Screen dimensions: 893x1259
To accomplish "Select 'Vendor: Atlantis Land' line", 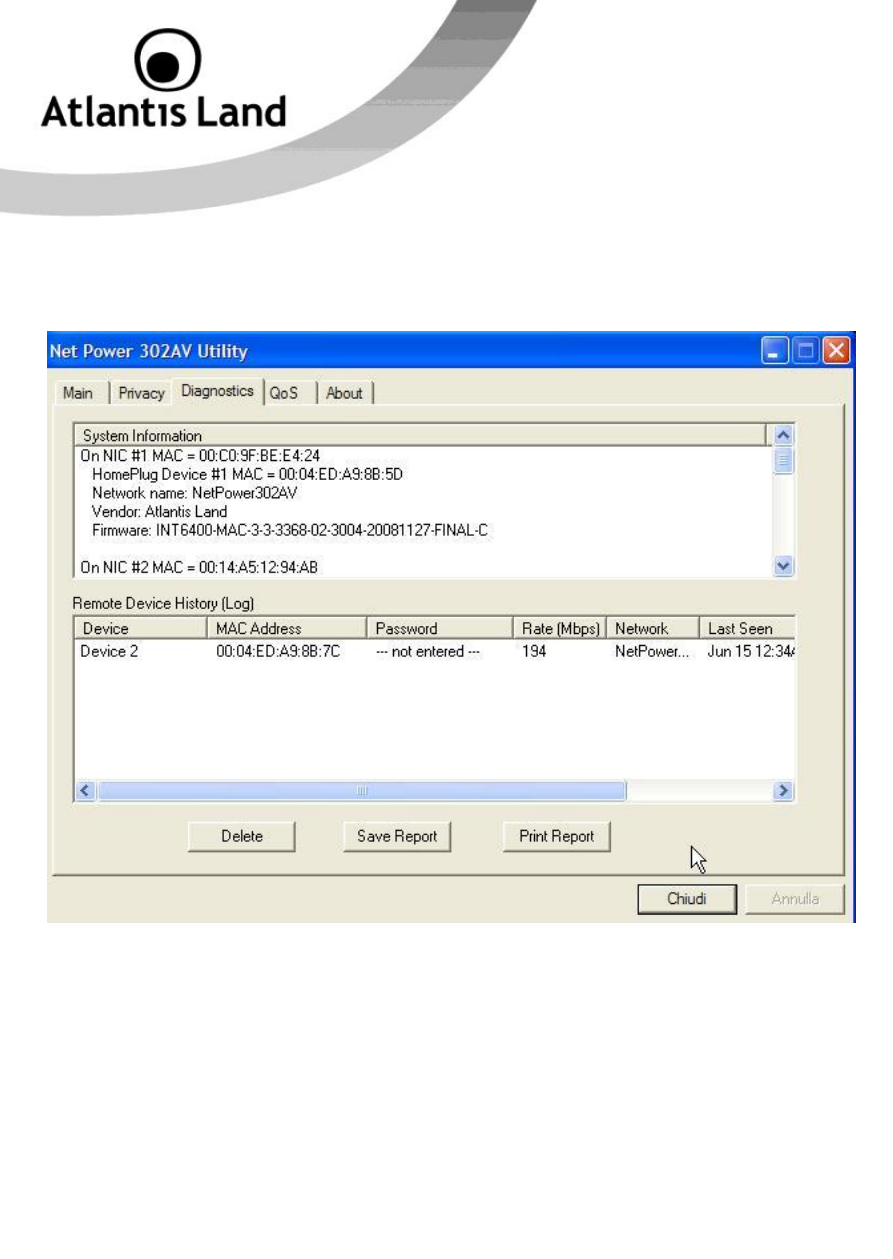I will [159, 511].
